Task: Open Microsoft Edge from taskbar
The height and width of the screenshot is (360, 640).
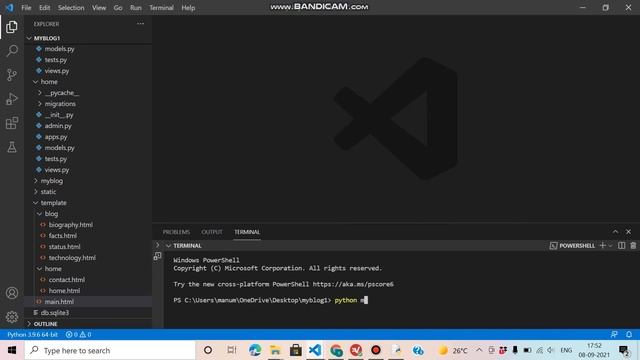Action: point(255,350)
